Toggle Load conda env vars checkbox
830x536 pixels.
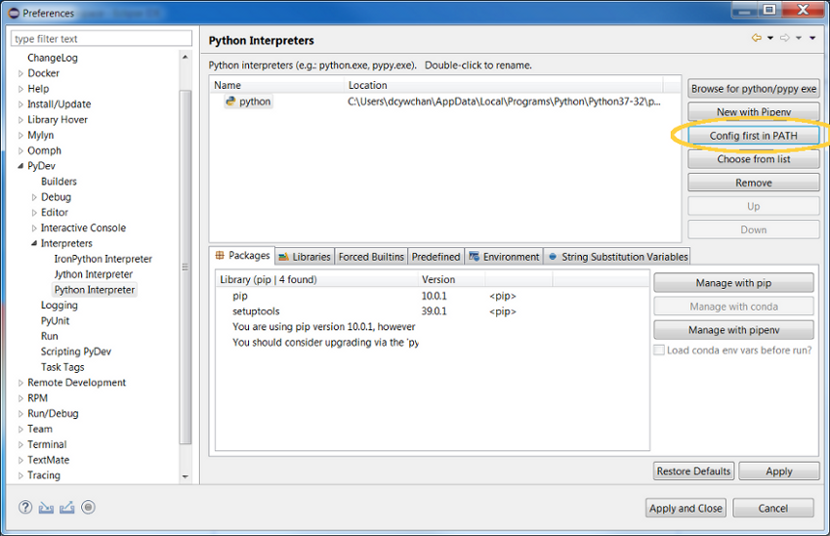click(659, 350)
